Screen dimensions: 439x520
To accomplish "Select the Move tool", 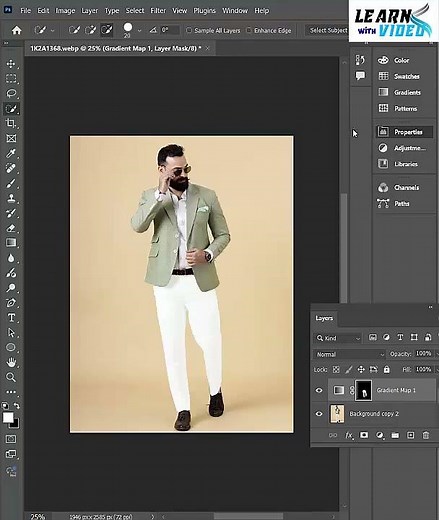I will pos(11,64).
